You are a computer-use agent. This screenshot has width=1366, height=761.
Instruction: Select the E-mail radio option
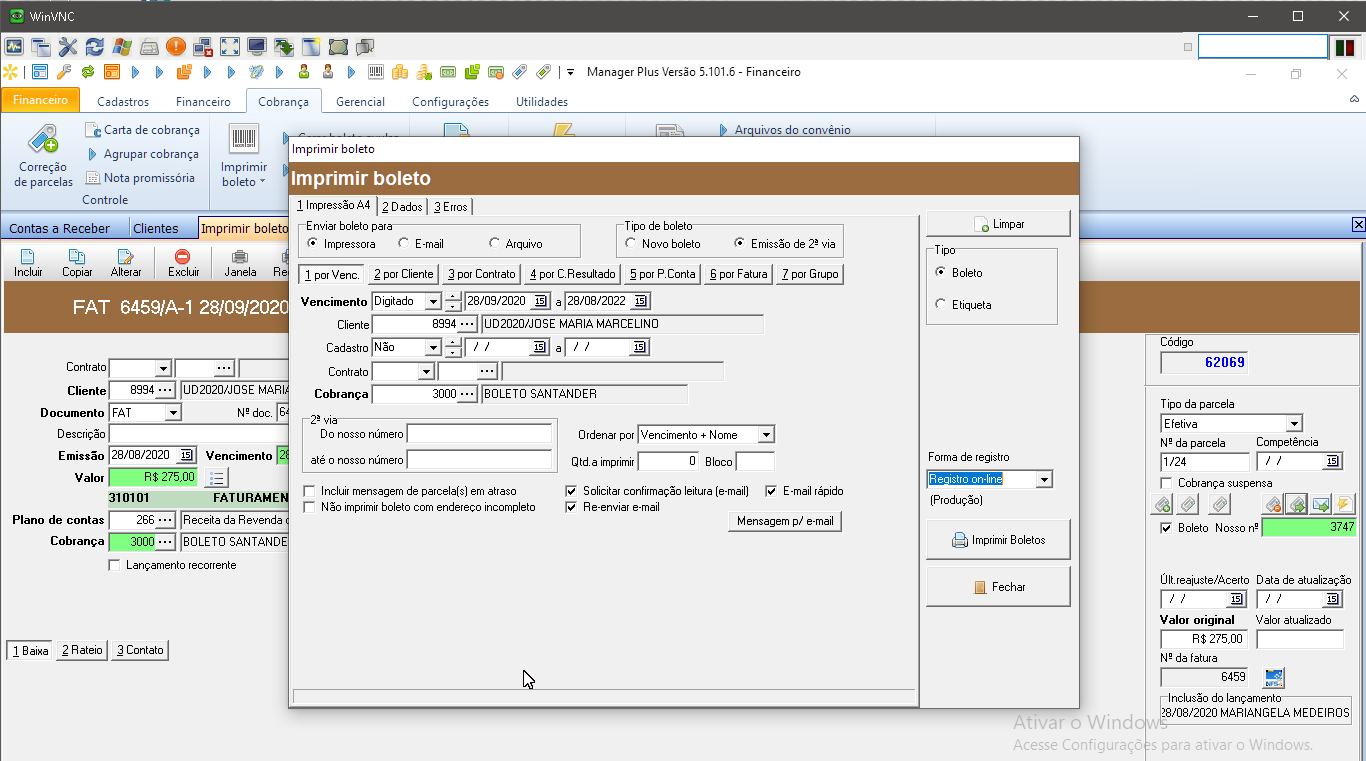tap(404, 243)
